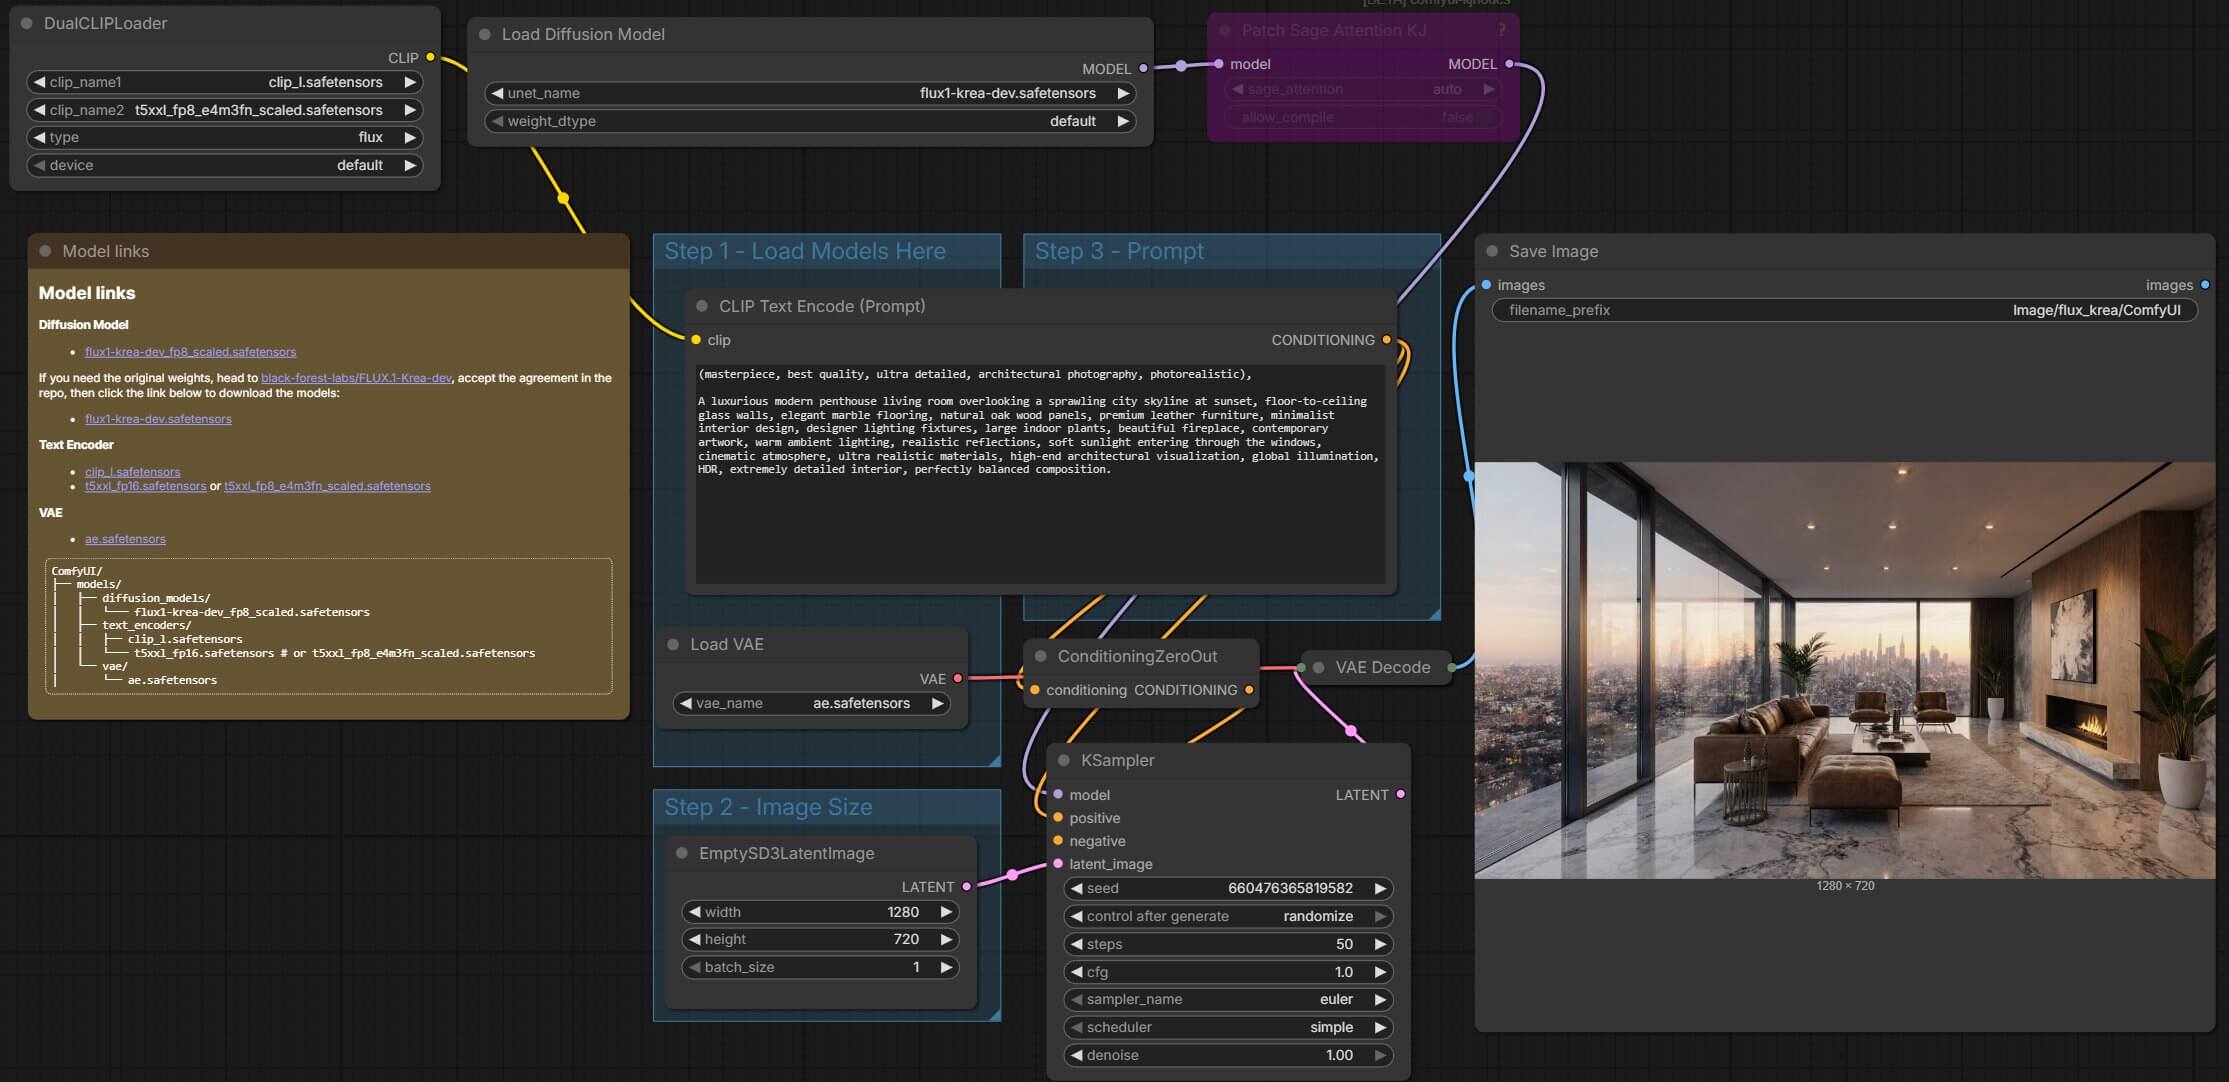This screenshot has height=1082, width=2229.
Task: Click next arrow for clip_name1
Action: click(409, 82)
